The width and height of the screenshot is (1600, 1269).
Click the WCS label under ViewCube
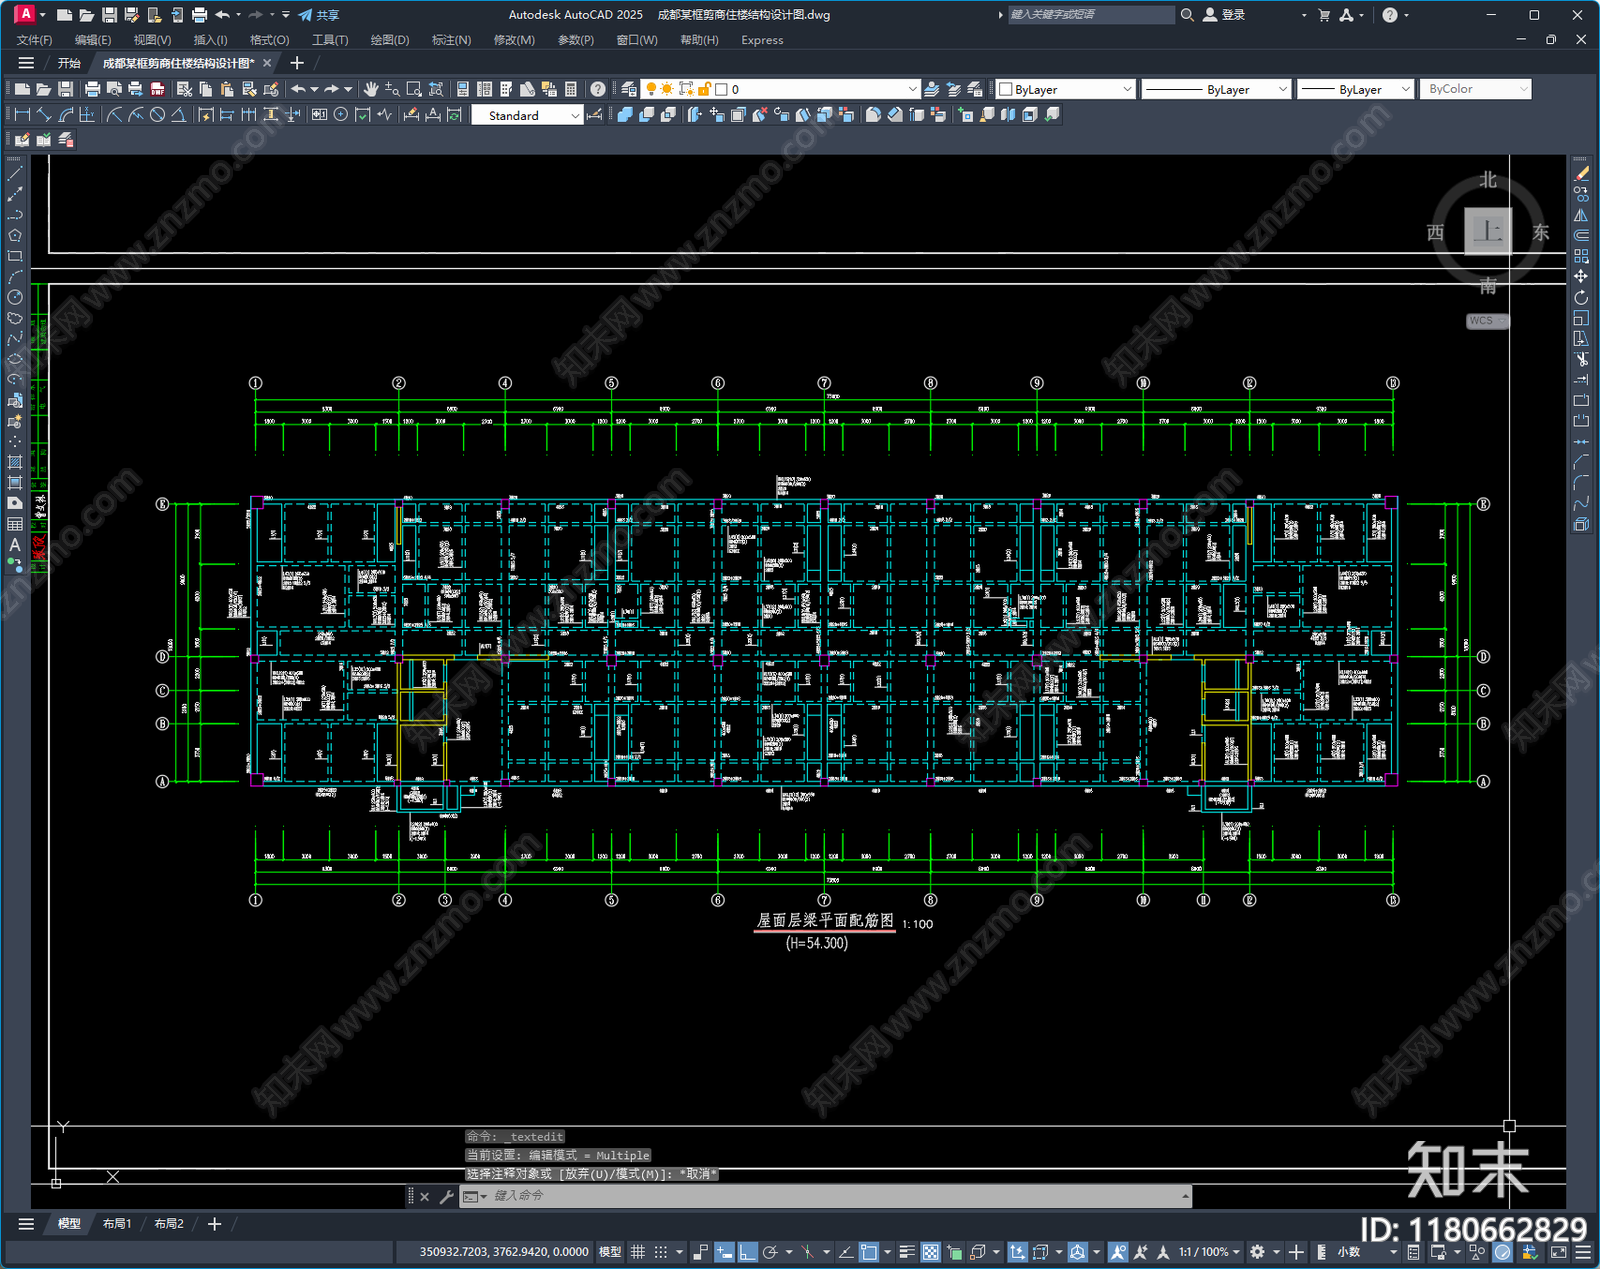coord(1487,321)
